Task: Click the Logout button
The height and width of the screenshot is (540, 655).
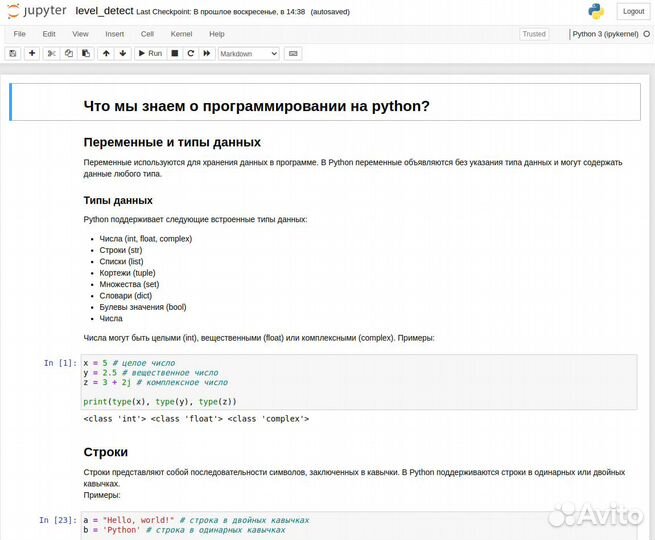Action: click(x=633, y=12)
